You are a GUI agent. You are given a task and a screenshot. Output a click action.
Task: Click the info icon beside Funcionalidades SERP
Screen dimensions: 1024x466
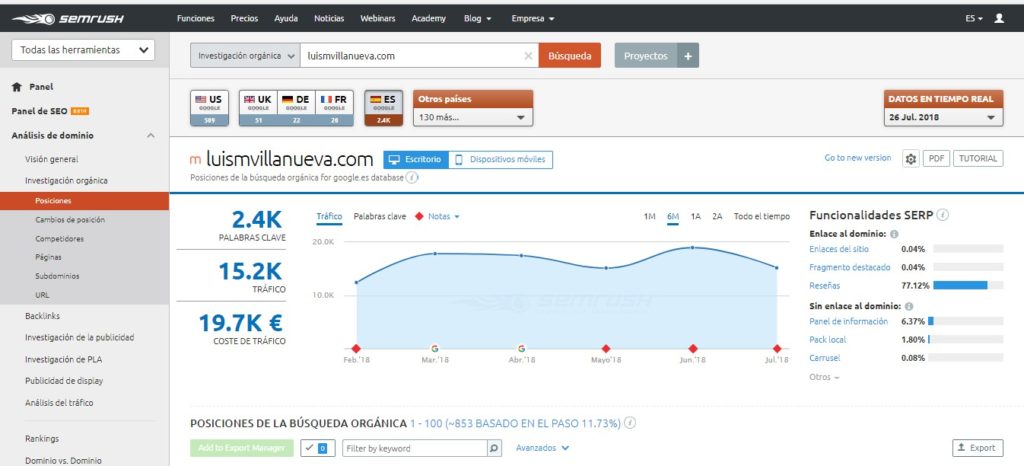pos(943,215)
